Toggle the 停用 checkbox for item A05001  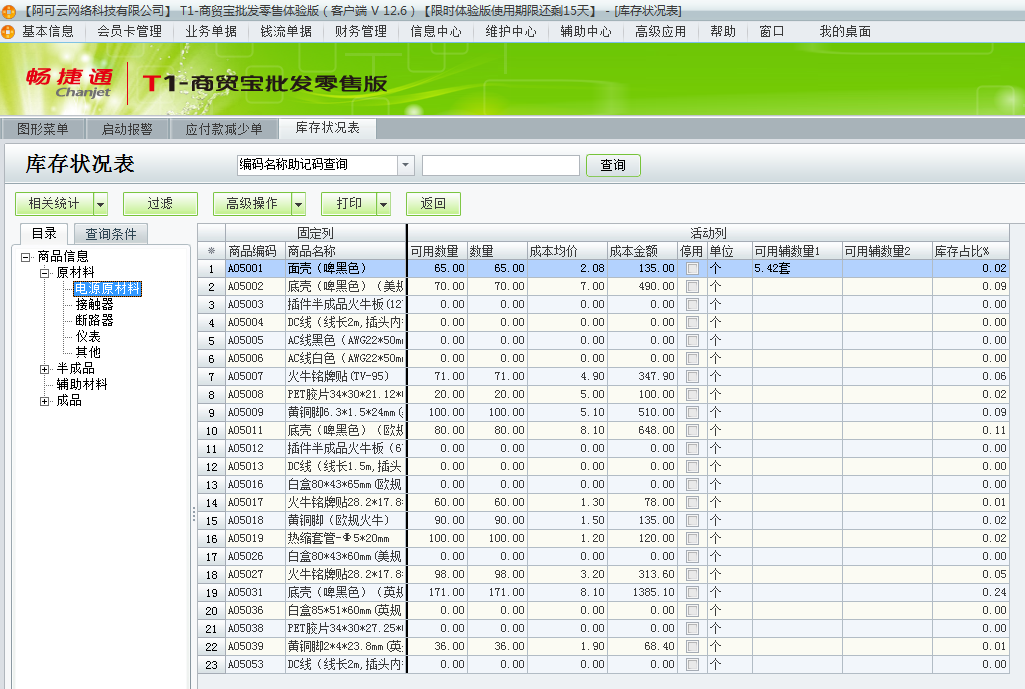coord(690,268)
